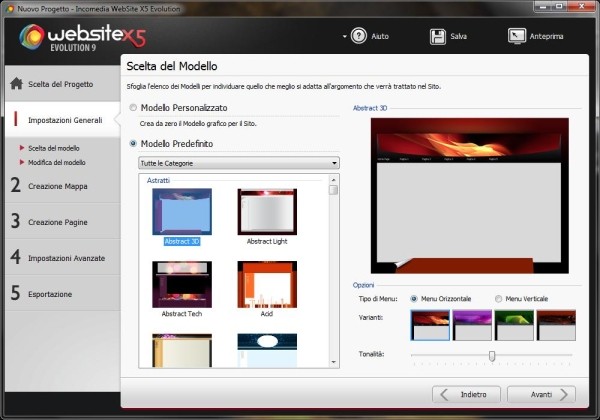
Task: Click the Indietro back button
Action: point(466,394)
